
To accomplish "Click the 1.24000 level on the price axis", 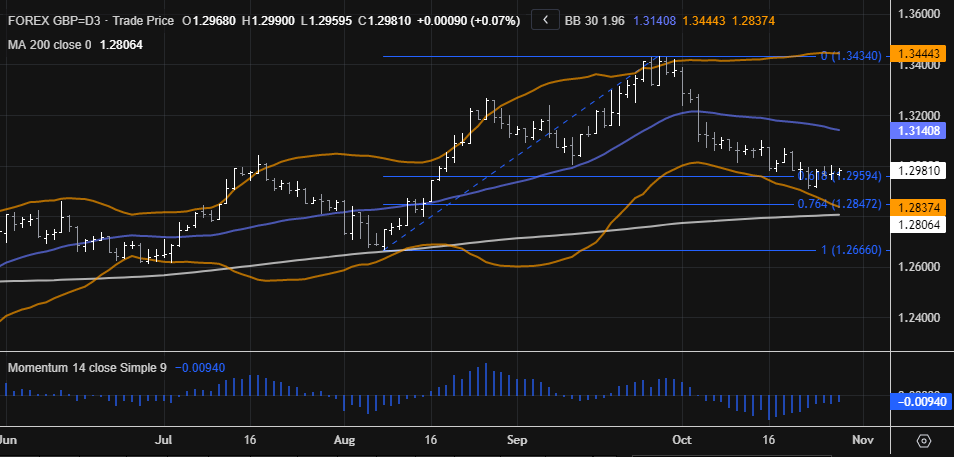I will tap(921, 317).
